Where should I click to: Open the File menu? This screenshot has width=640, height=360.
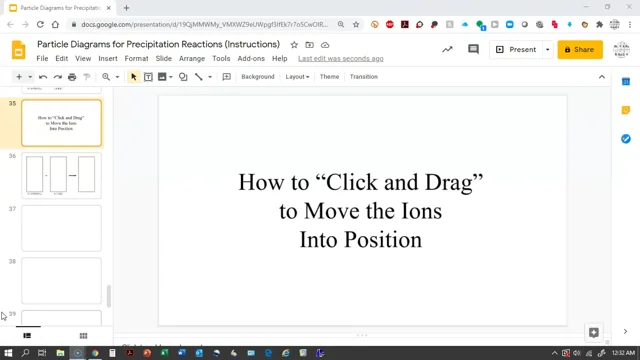click(x=42, y=58)
